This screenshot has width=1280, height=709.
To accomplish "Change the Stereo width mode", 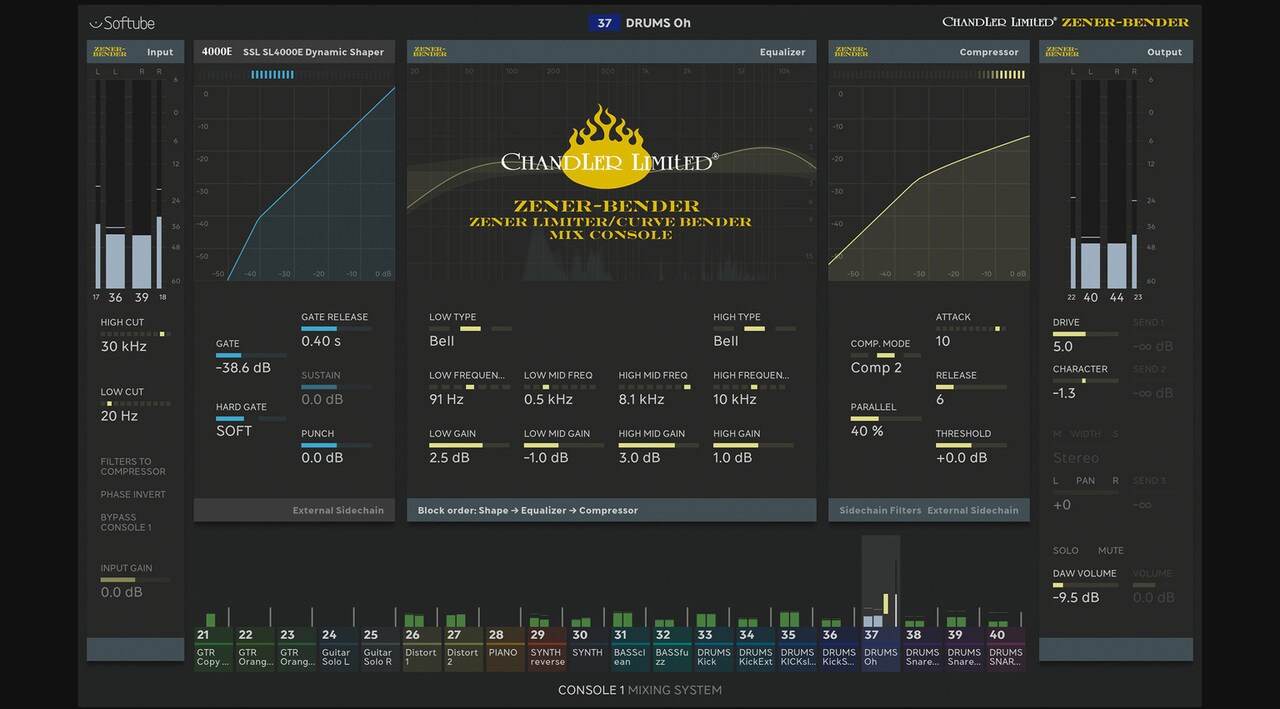I will [1076, 458].
